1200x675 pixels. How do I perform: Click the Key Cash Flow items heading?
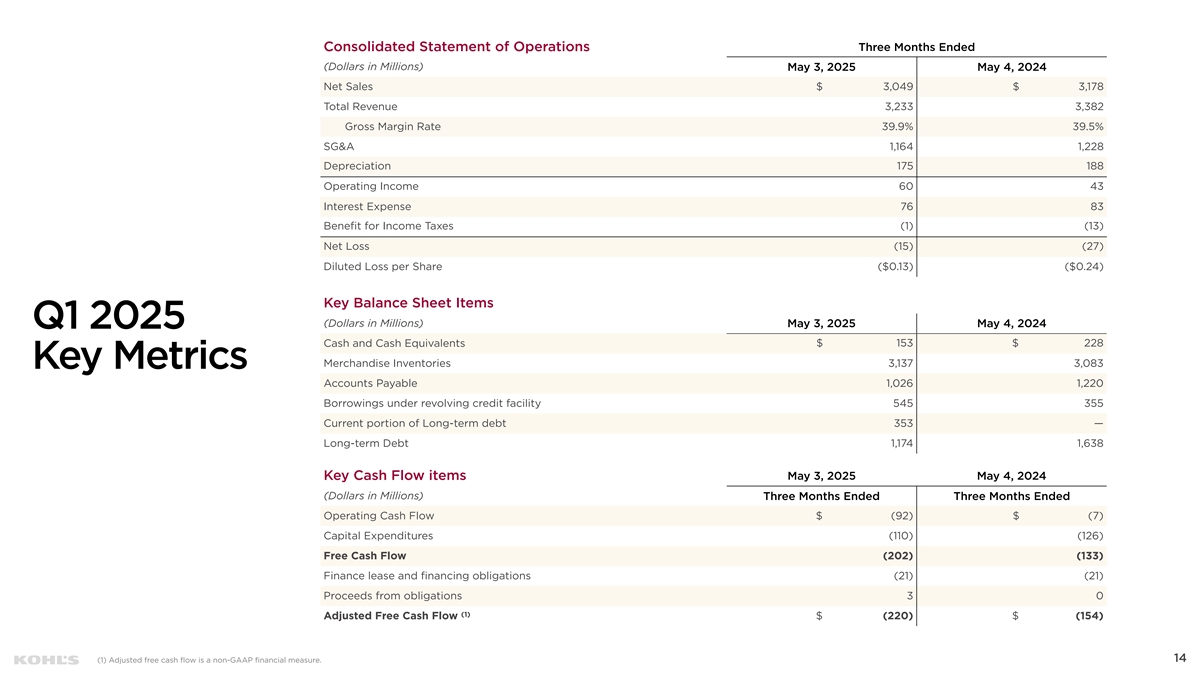pyautogui.click(x=394, y=476)
